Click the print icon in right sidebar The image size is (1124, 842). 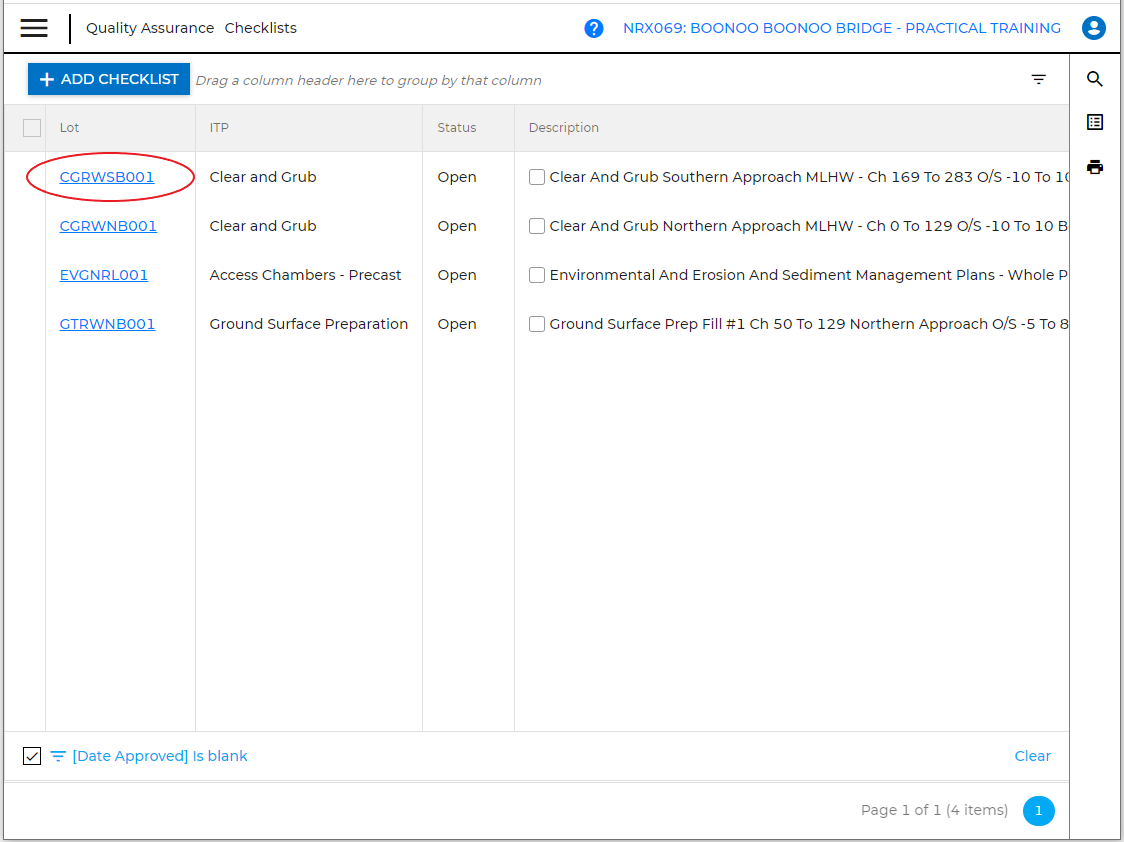[1095, 167]
